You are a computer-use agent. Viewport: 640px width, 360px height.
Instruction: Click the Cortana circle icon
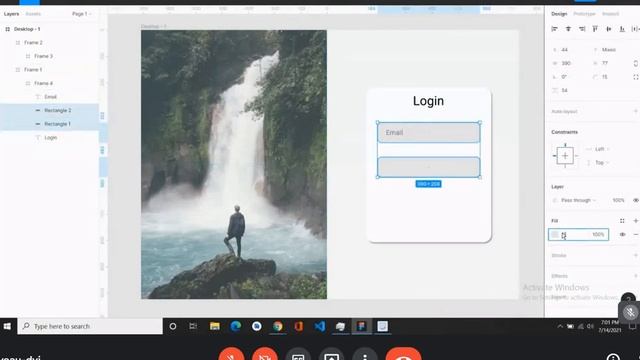click(173, 327)
